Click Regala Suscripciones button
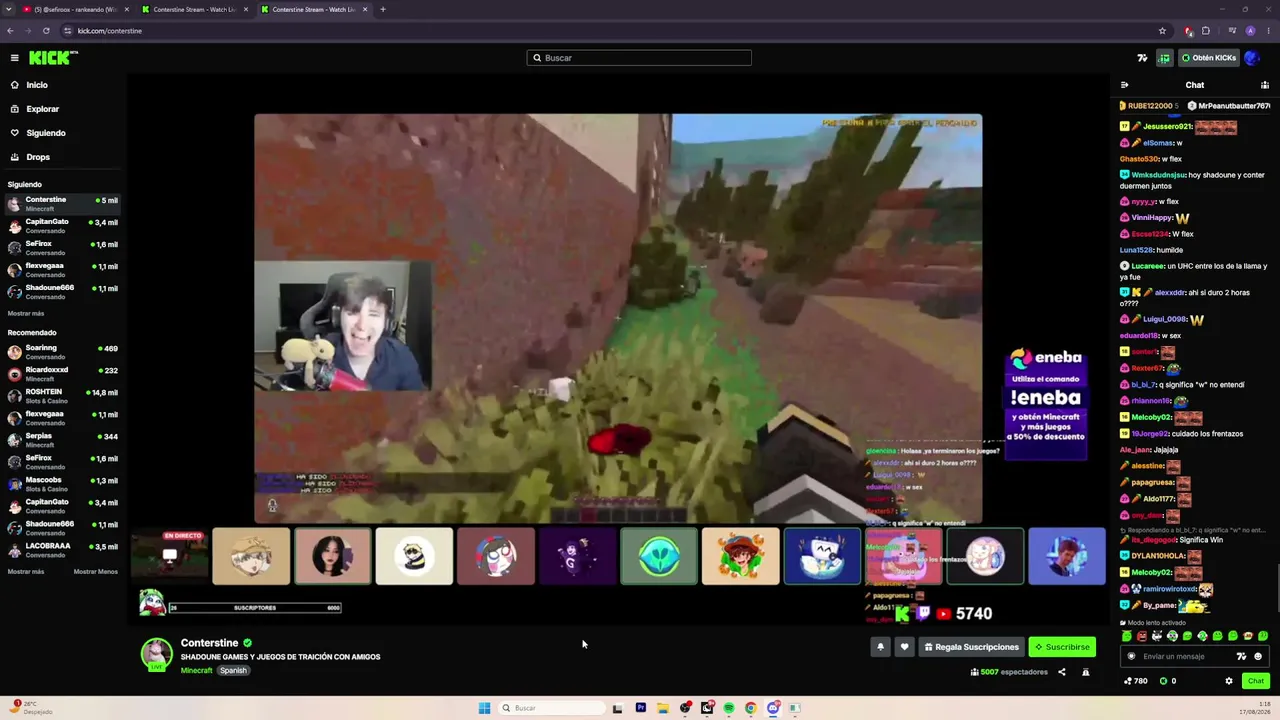 [971, 647]
